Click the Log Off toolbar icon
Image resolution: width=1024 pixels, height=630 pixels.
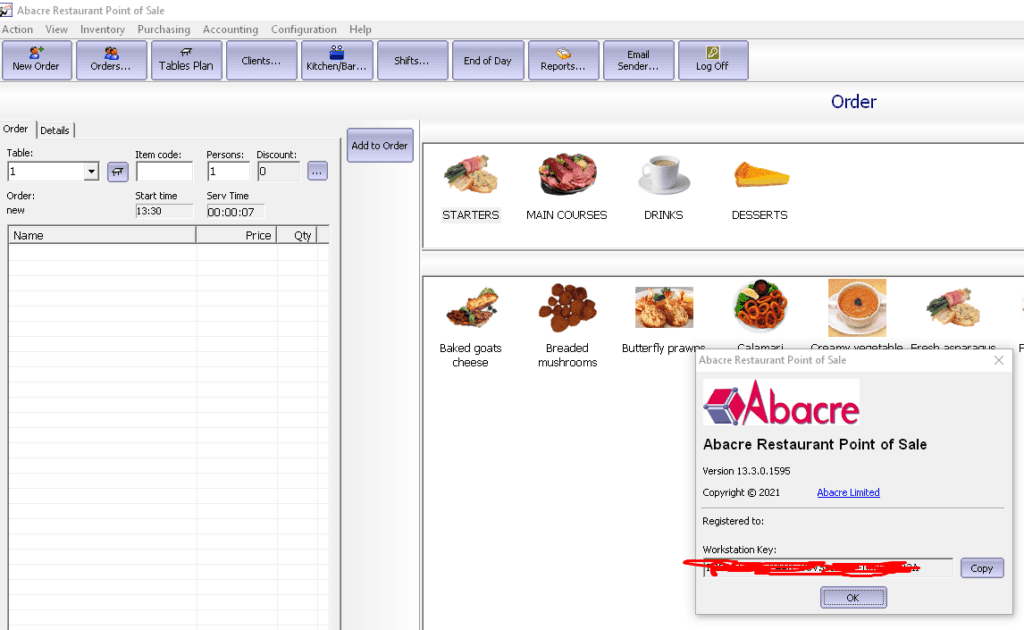coord(713,60)
